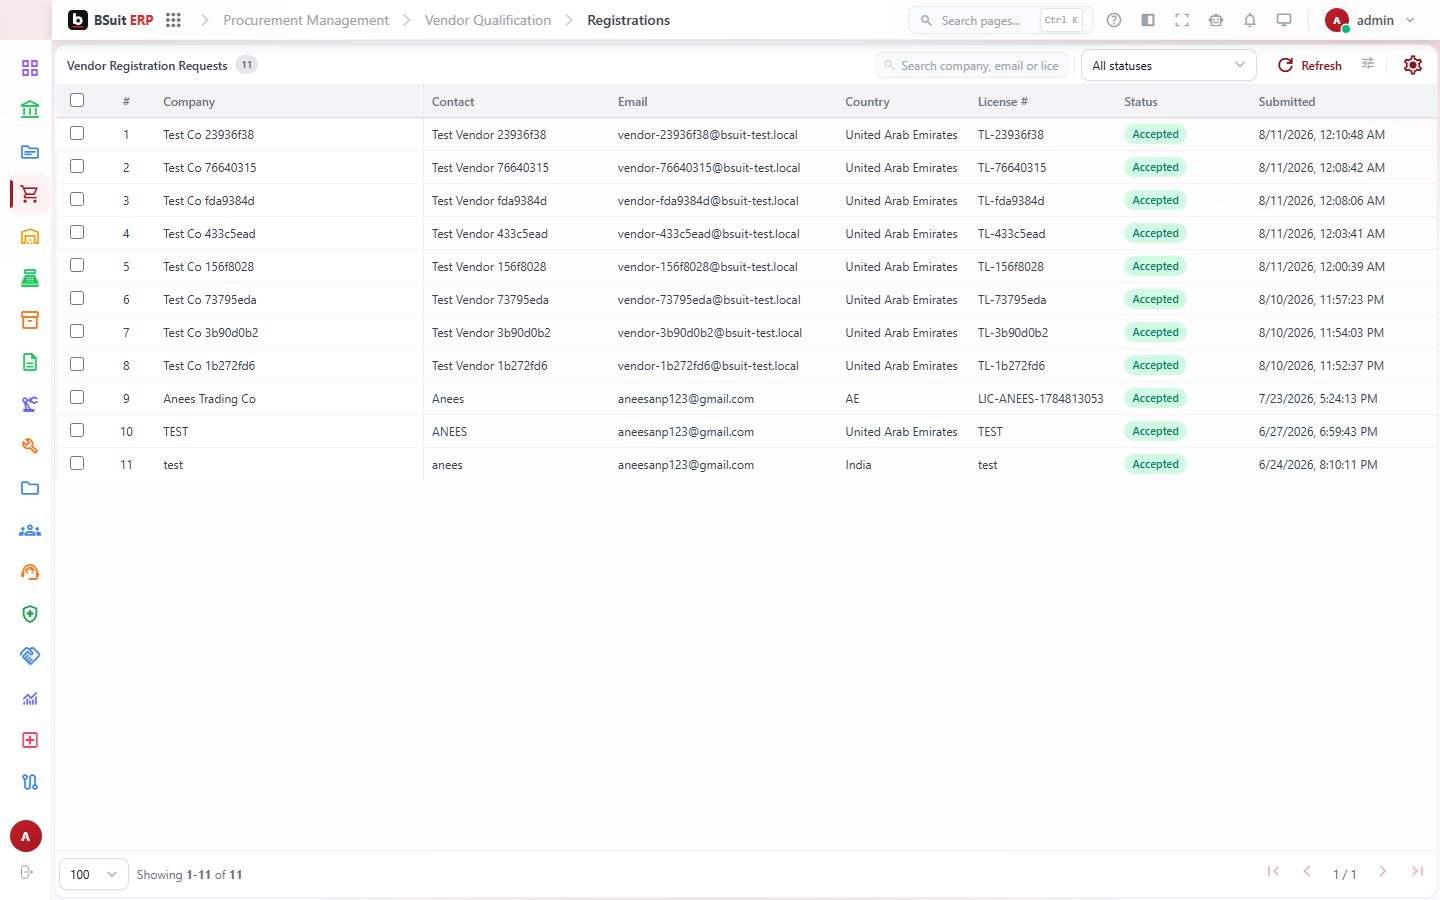
Task: Sort by the Submitted column header
Action: click(x=1287, y=102)
